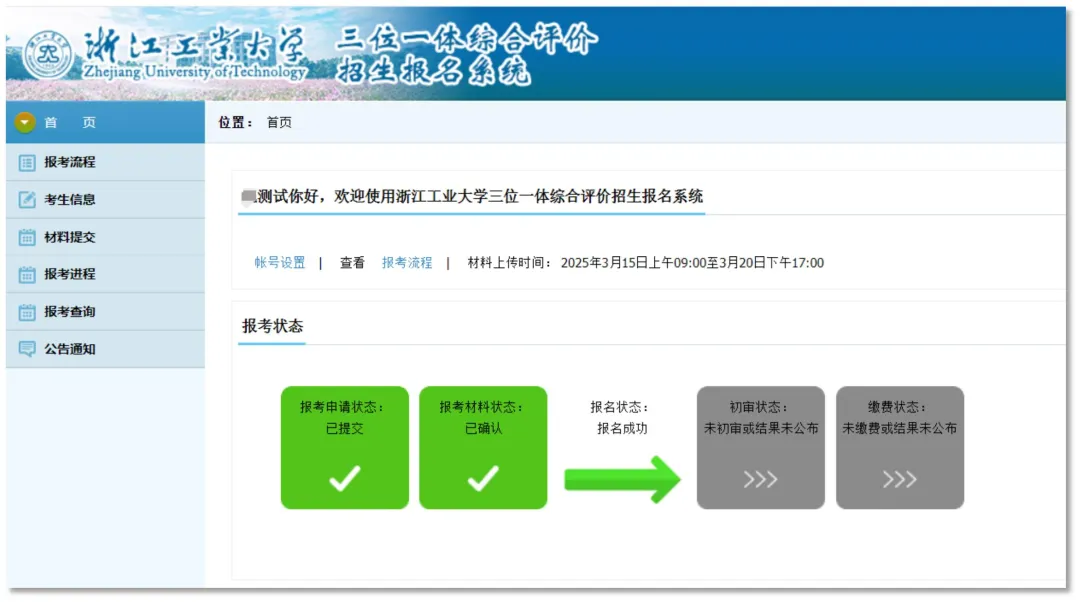Screen dimensions: 1080x602
Task: Click the 已提交 status text
Action: click(x=344, y=428)
